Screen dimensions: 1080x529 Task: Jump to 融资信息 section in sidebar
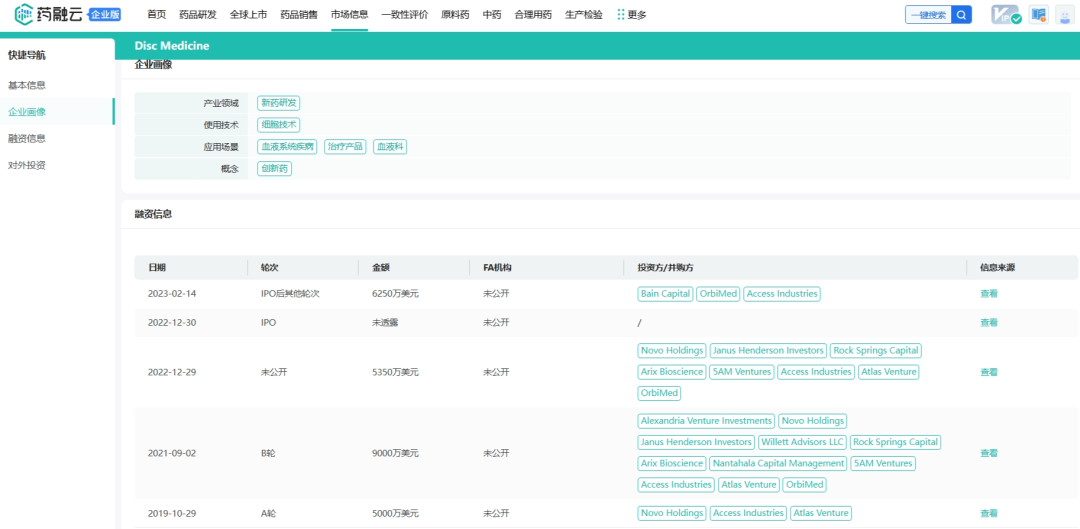27,139
